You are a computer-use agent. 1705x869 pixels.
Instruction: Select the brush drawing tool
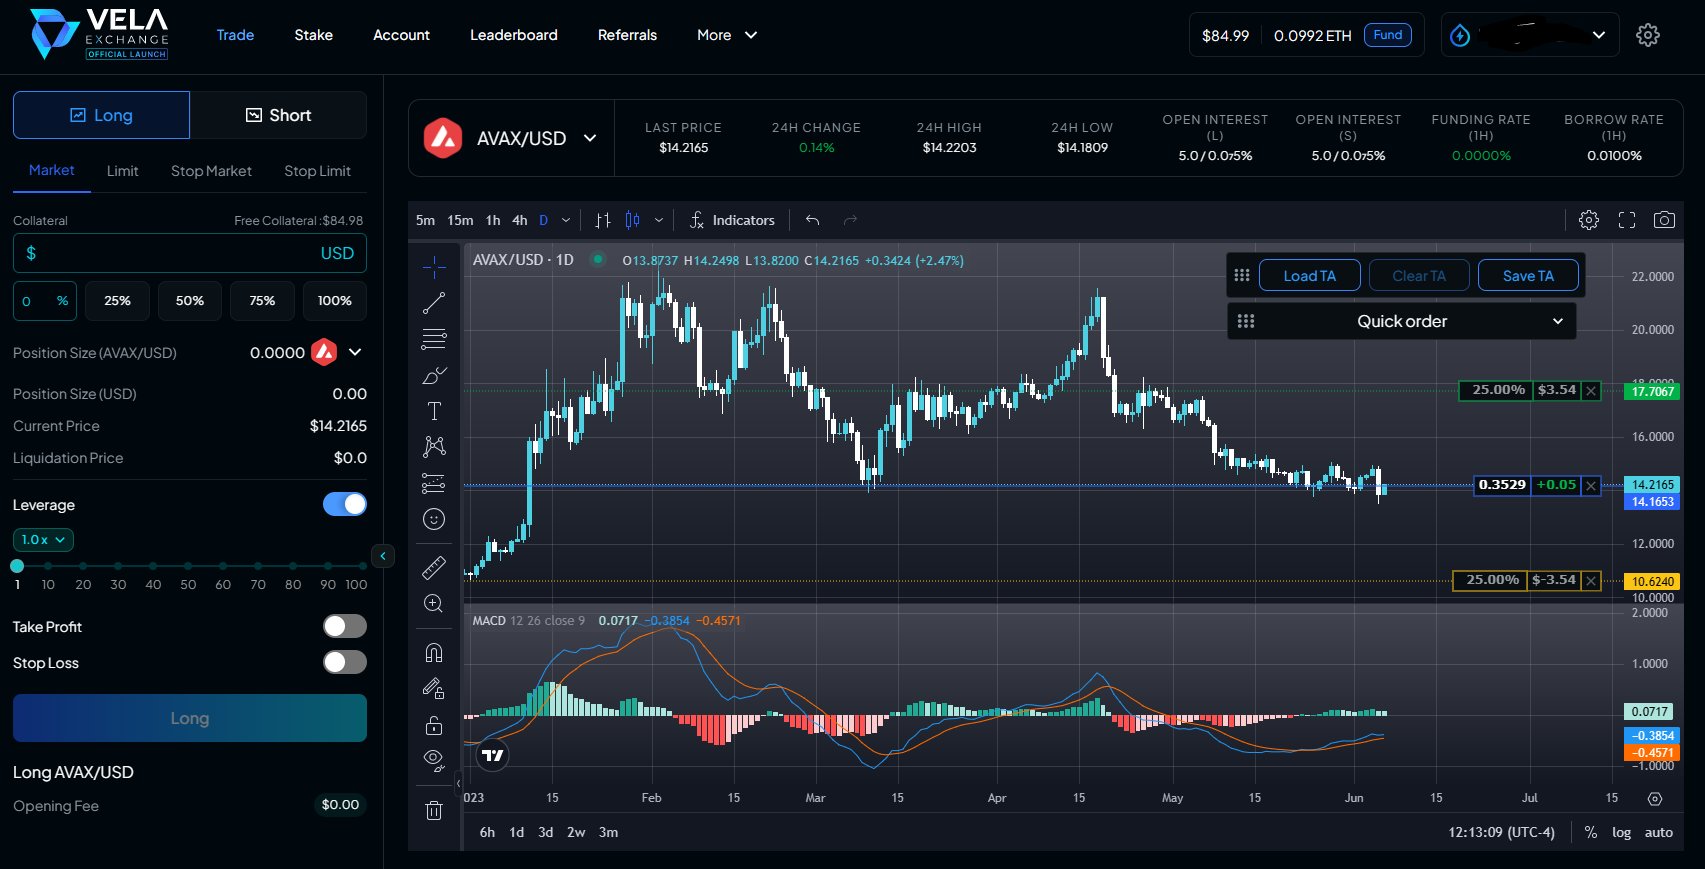[x=434, y=376]
